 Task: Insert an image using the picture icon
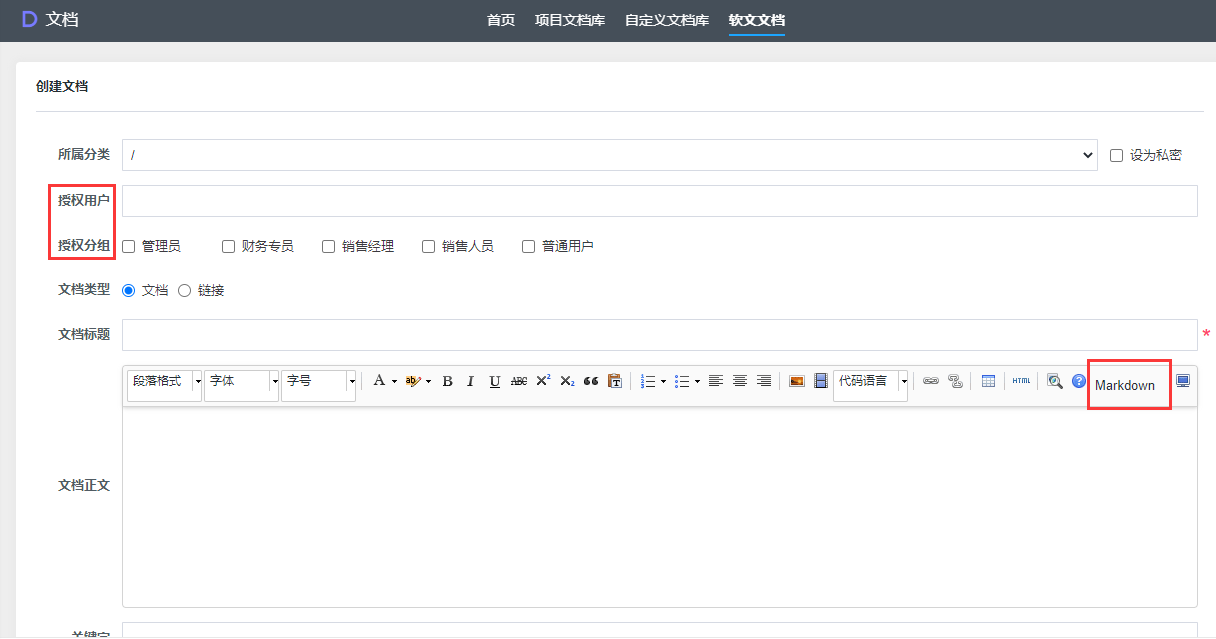pos(797,381)
